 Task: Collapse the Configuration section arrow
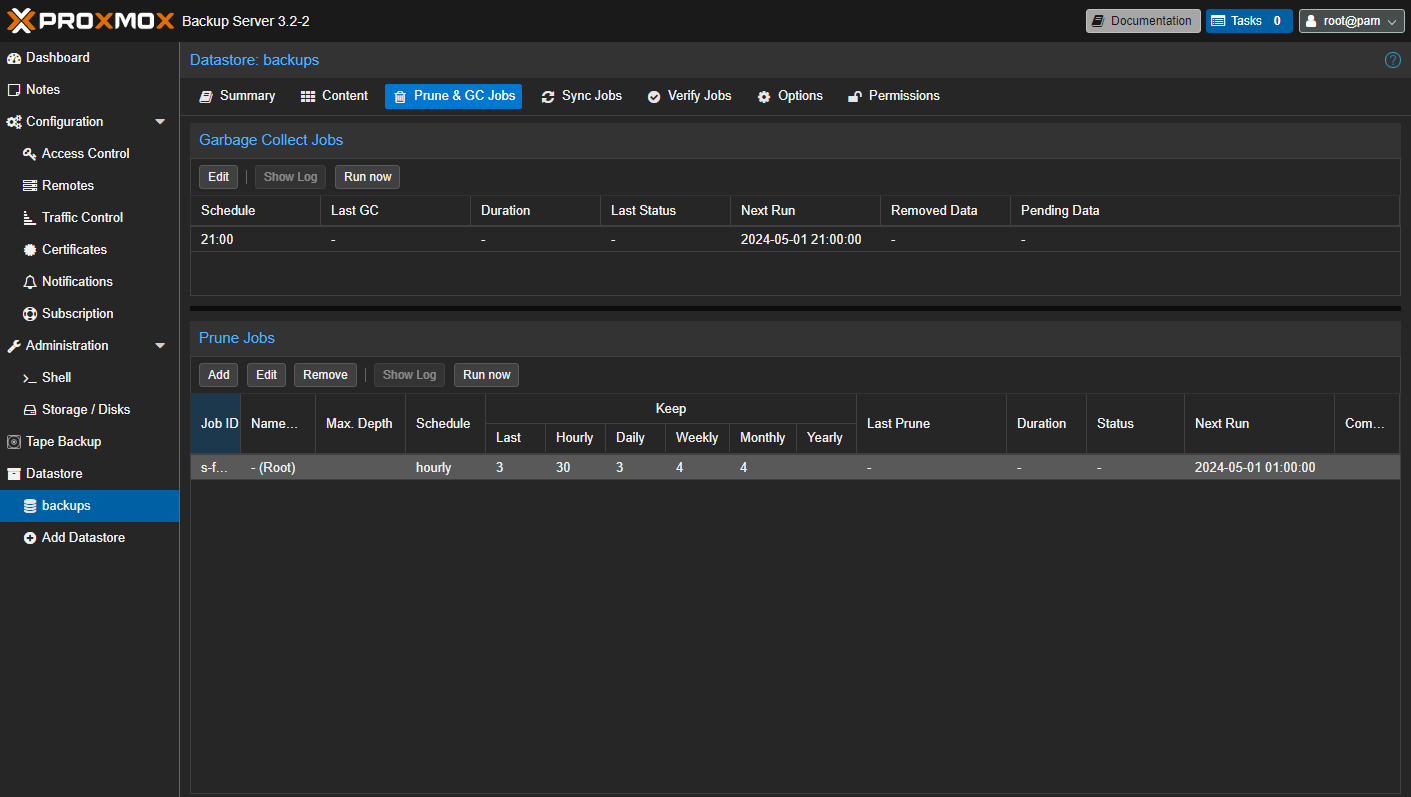click(x=160, y=122)
